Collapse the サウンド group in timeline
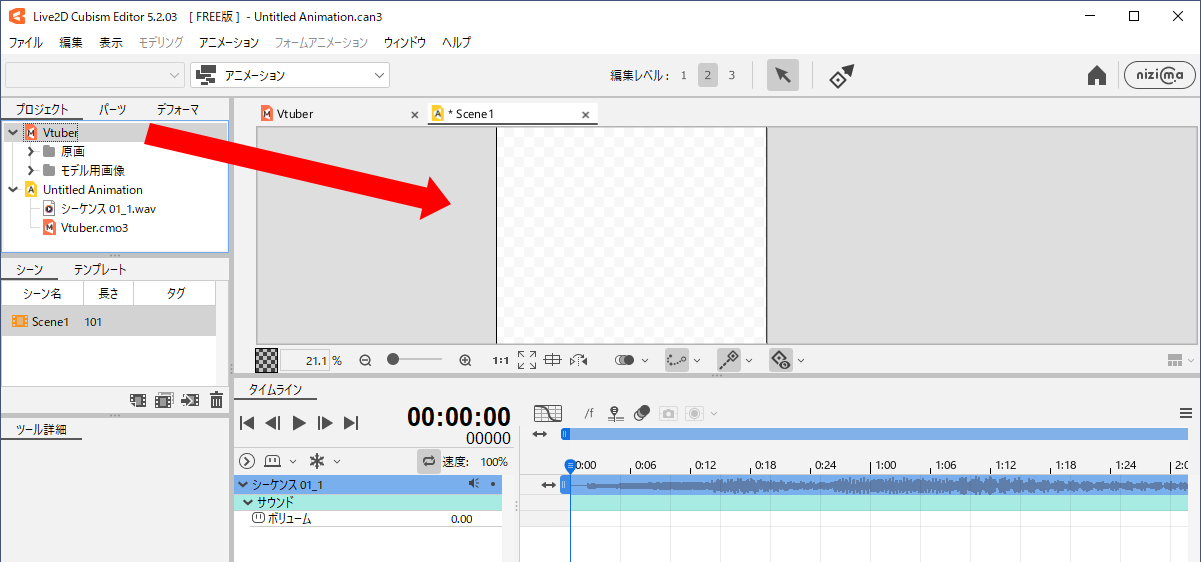Screen dimensions: 1201x562 click(248, 502)
